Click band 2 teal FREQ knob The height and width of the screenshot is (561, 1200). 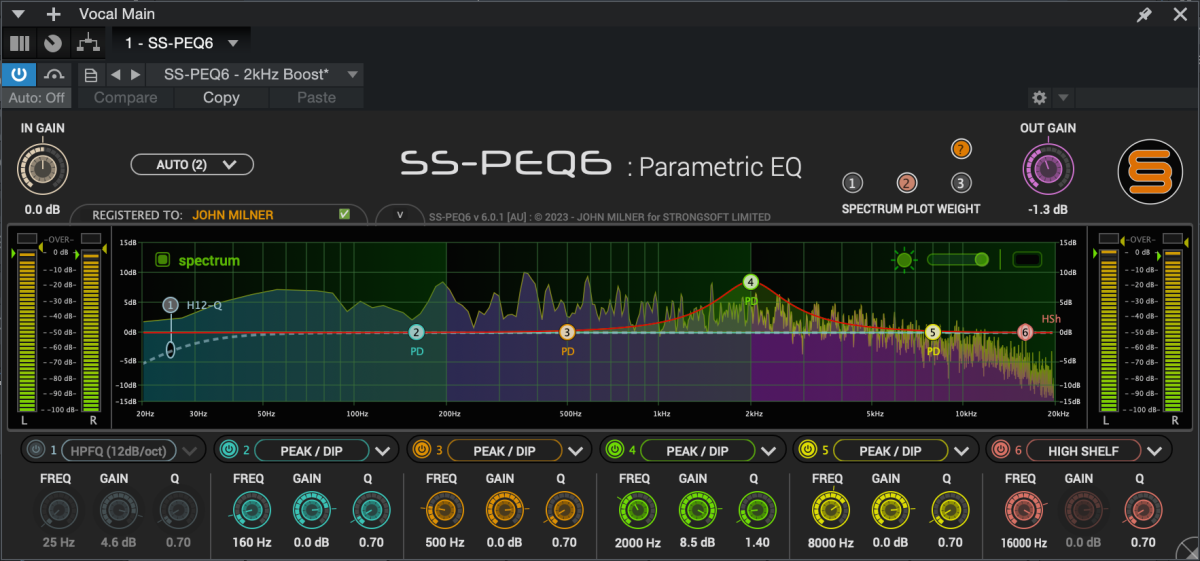[x=252, y=510]
